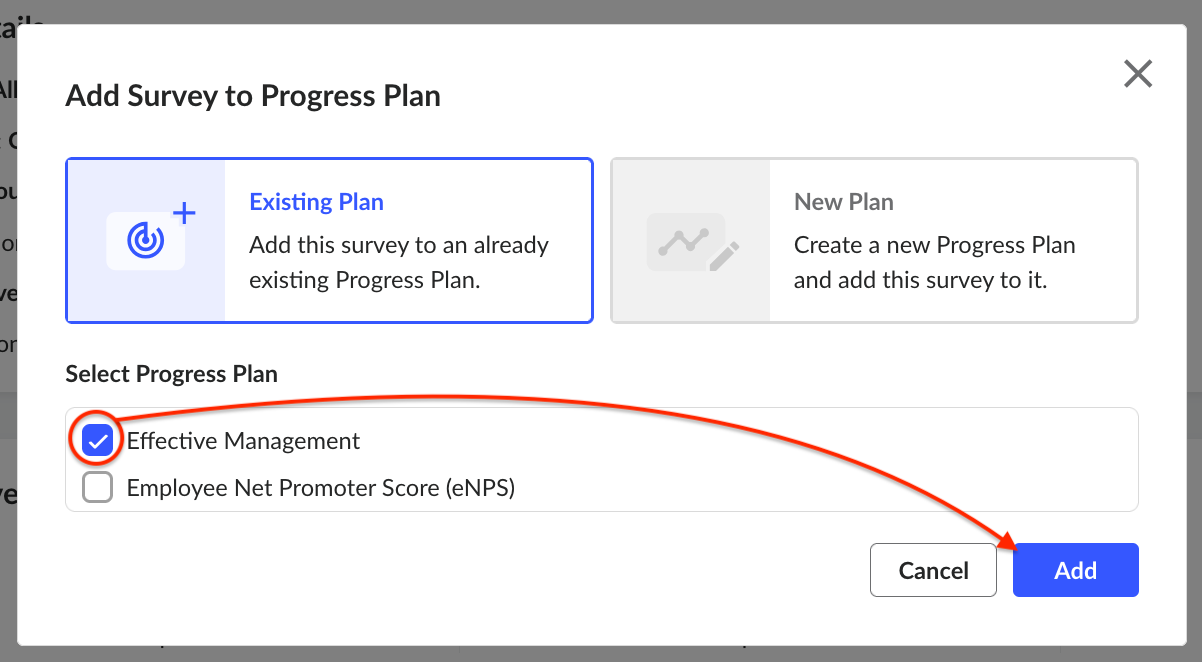
Task: Click the Add button
Action: (x=1076, y=570)
